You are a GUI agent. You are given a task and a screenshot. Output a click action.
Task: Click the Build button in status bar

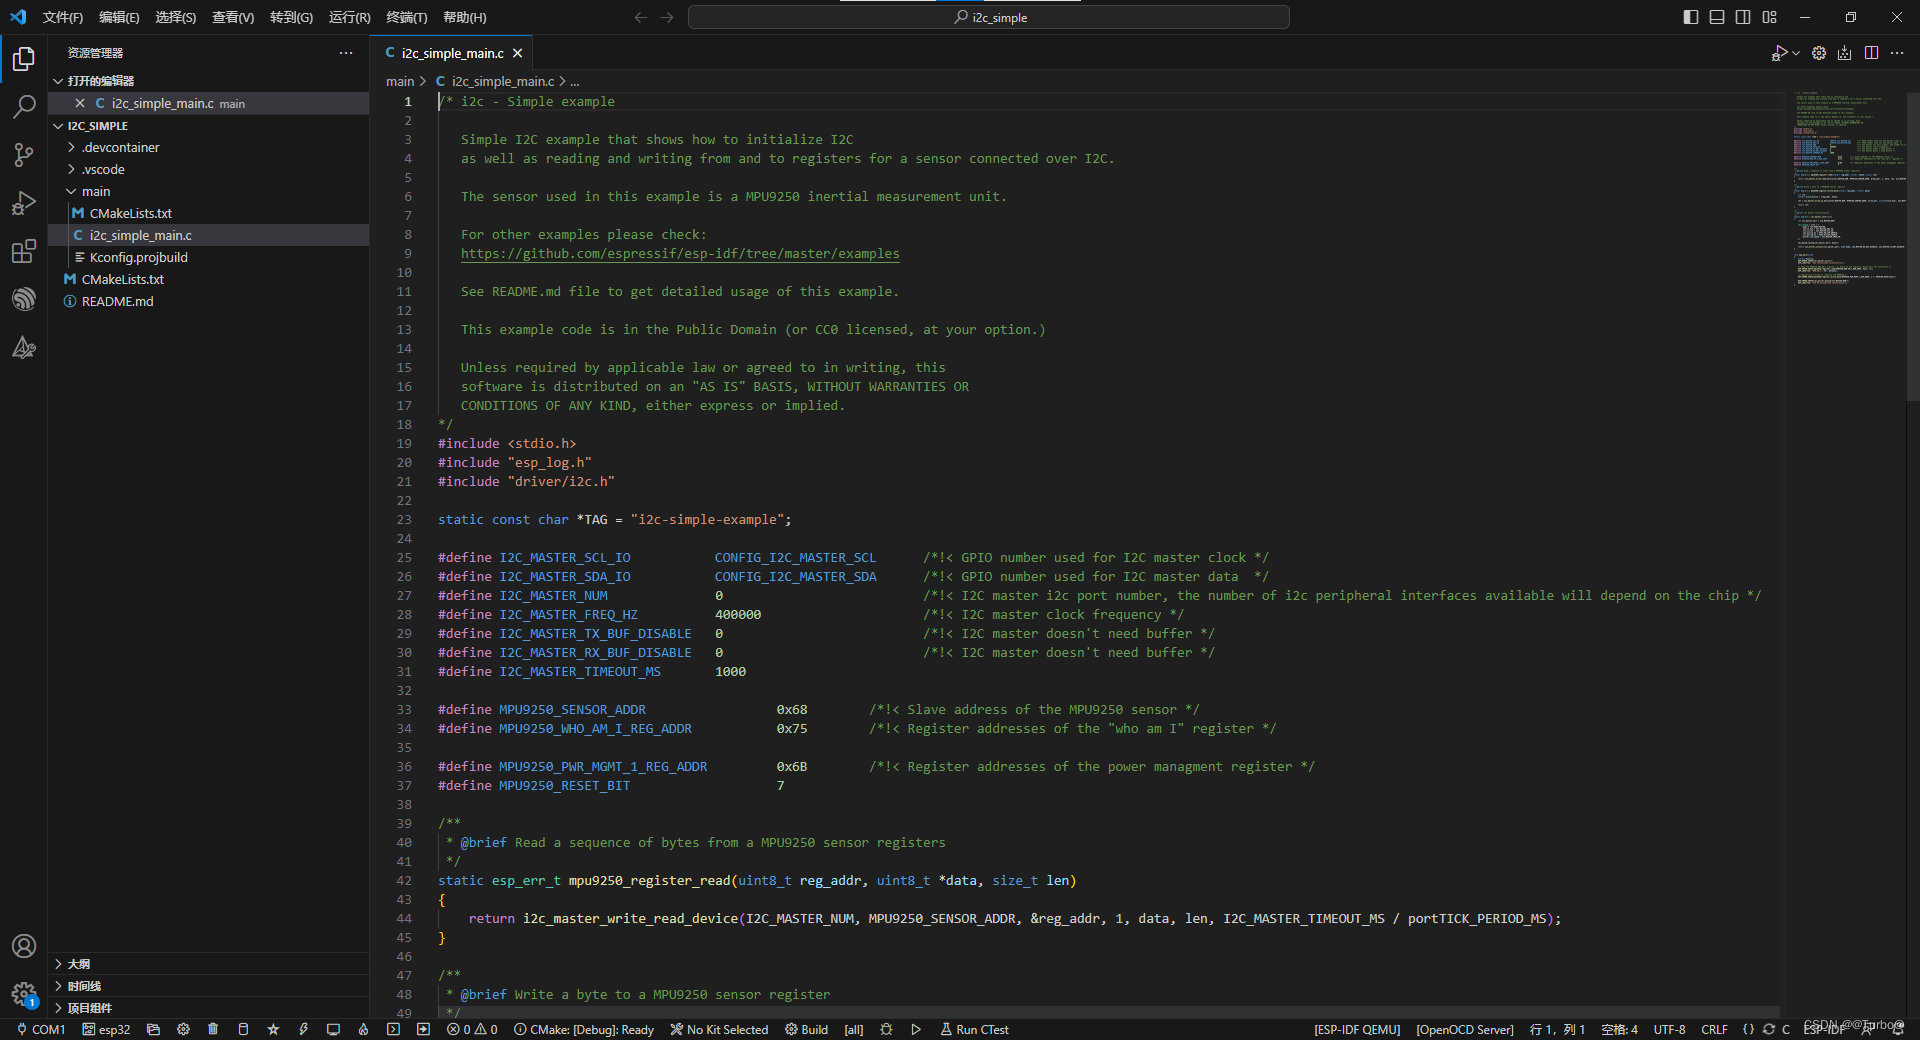[806, 1029]
